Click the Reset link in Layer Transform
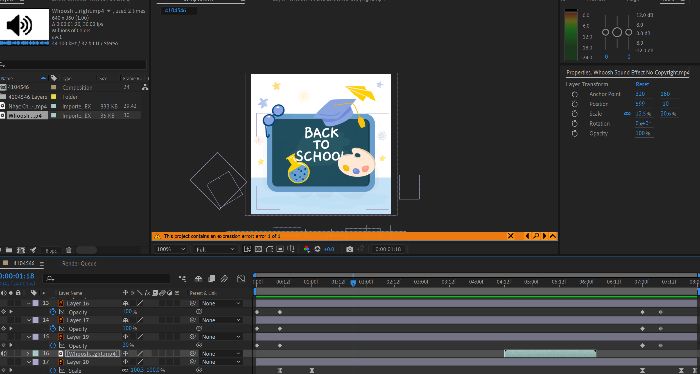This screenshot has width=700, height=374. point(642,84)
